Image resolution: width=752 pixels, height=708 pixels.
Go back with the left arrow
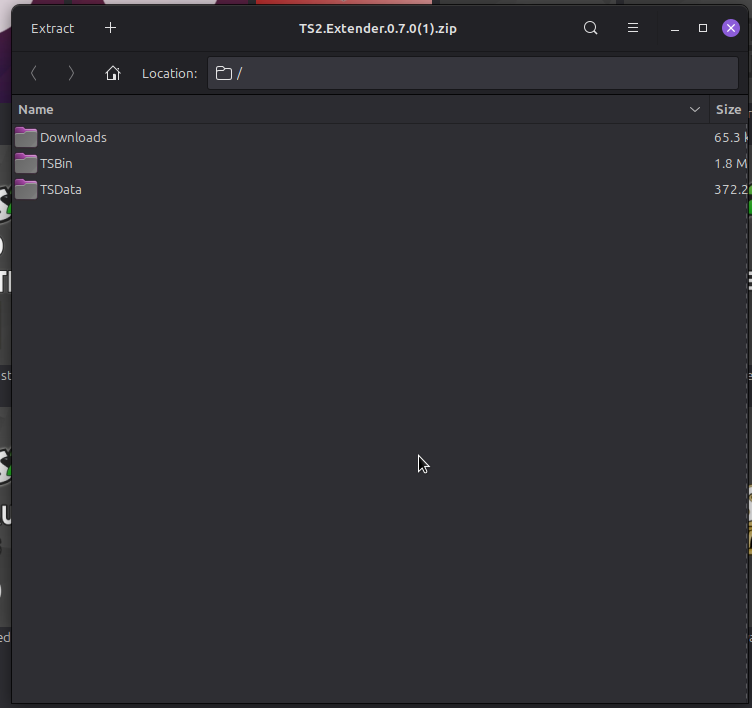[x=34, y=73]
